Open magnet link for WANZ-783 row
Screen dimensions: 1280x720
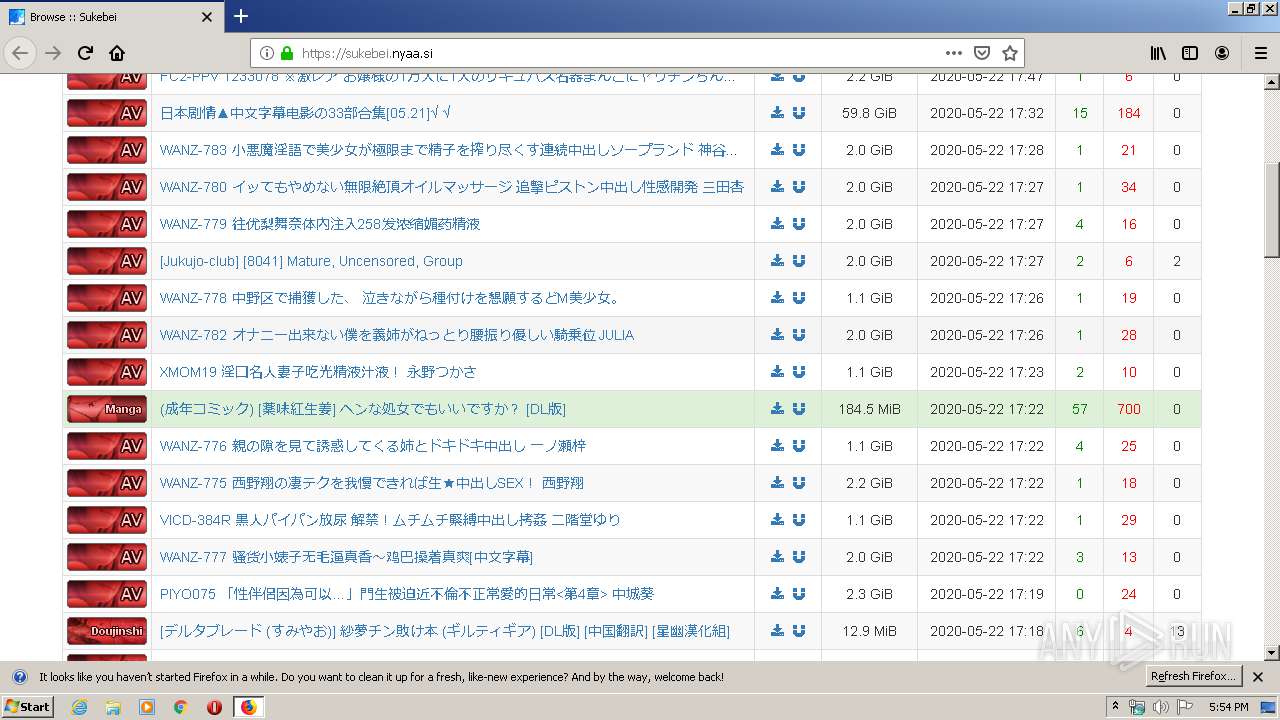pos(799,150)
